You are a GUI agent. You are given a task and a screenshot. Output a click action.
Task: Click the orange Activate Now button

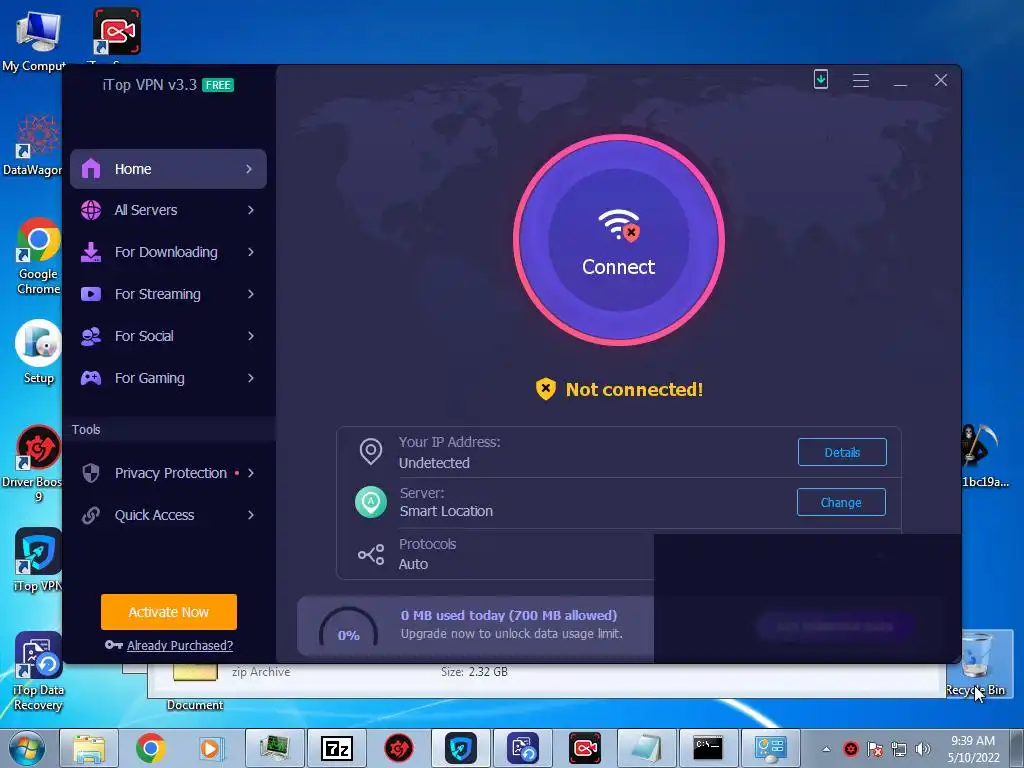click(x=168, y=612)
